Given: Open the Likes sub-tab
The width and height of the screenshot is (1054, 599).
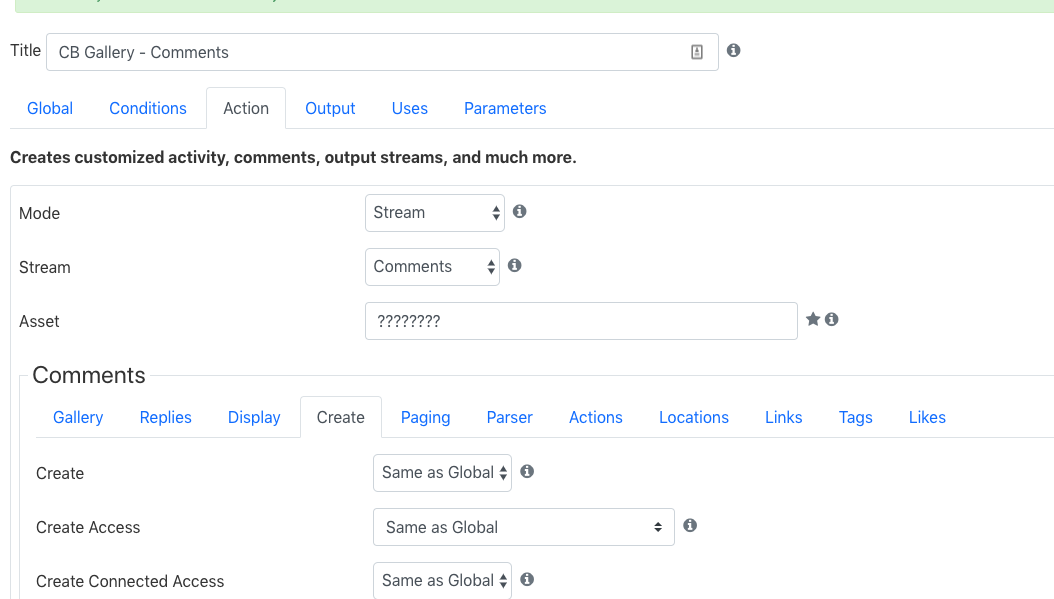Looking at the screenshot, I should [x=927, y=417].
